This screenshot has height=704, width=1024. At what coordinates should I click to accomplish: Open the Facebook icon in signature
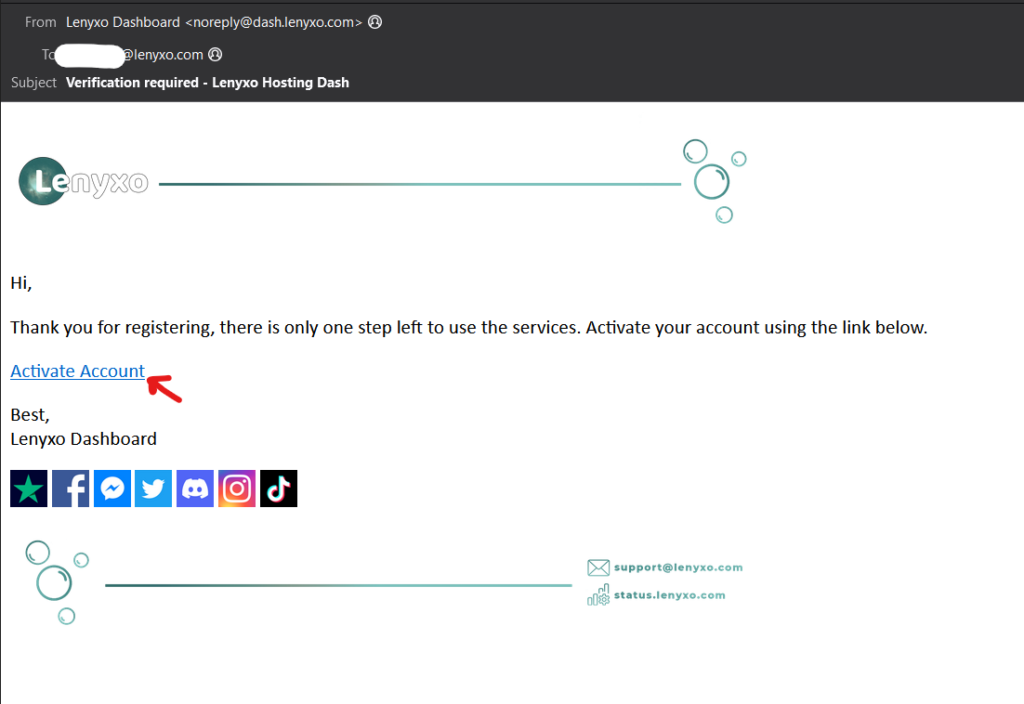71,488
